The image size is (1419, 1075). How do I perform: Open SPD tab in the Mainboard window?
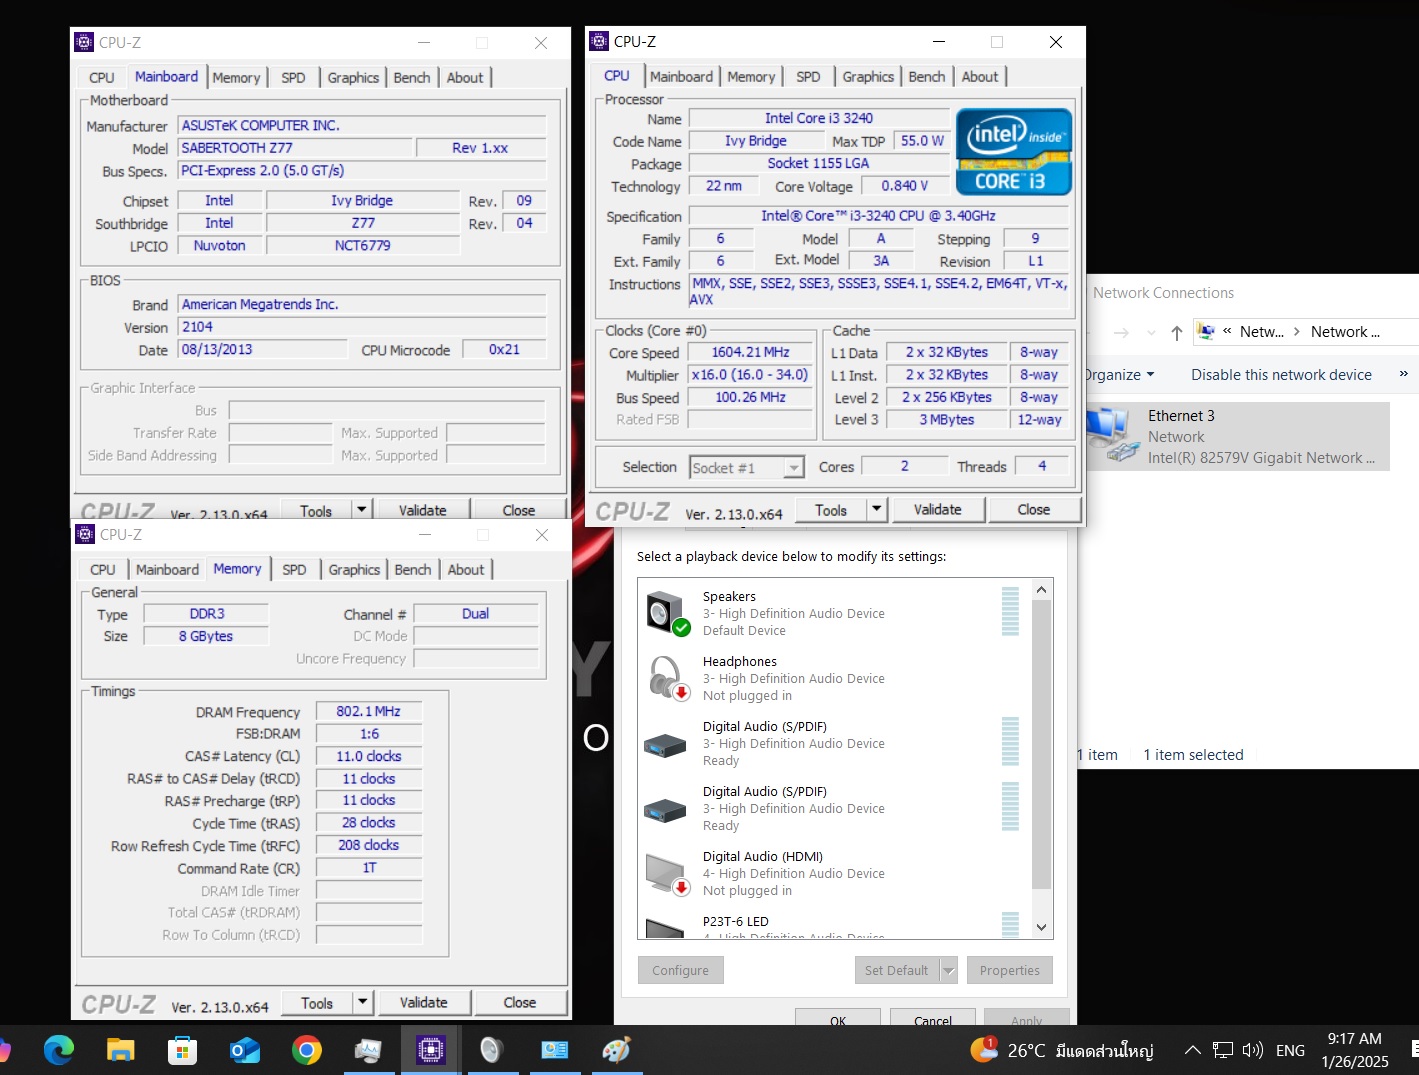(x=293, y=78)
